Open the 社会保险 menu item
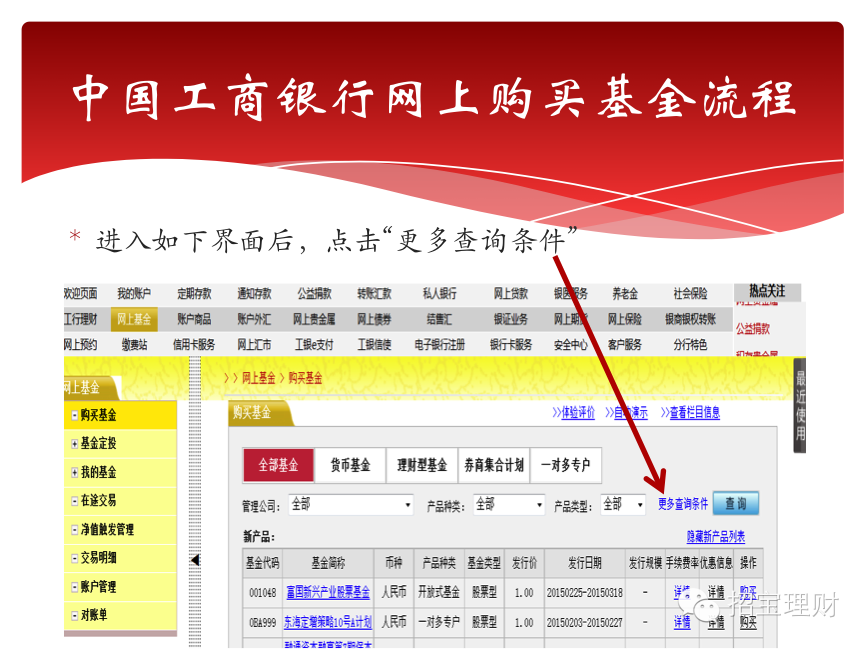 [690, 294]
